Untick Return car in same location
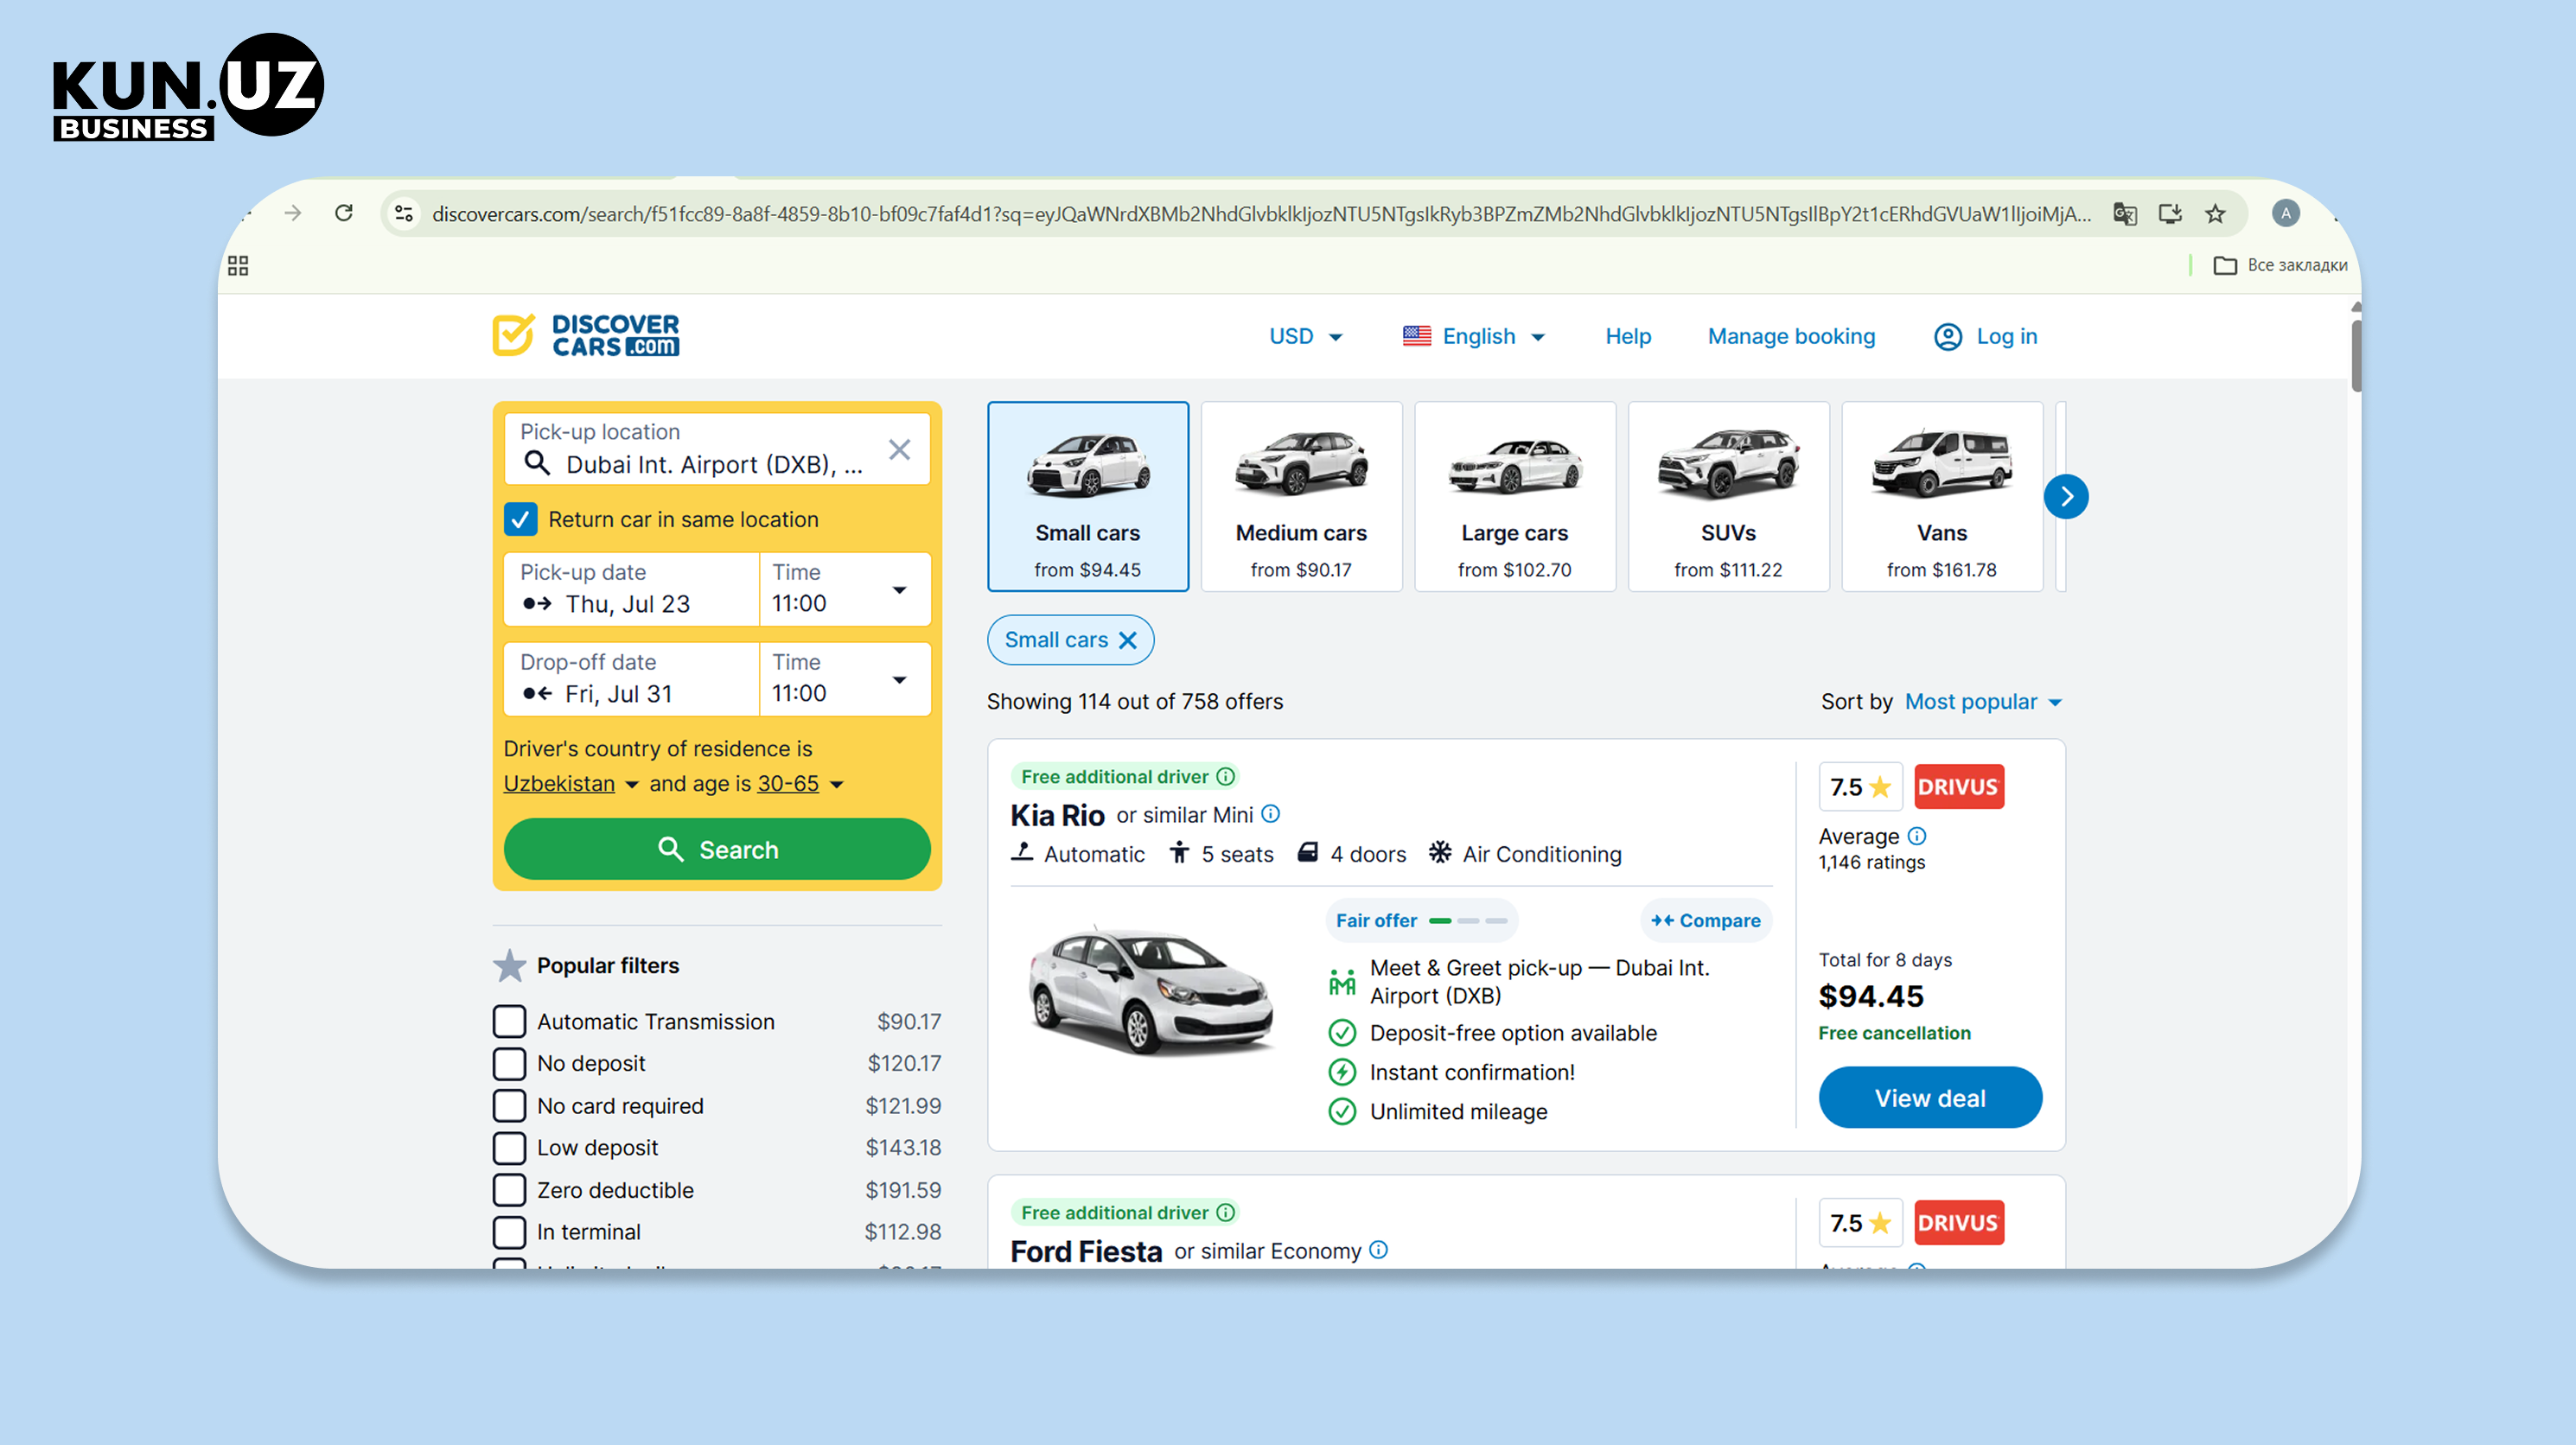 click(x=521, y=520)
